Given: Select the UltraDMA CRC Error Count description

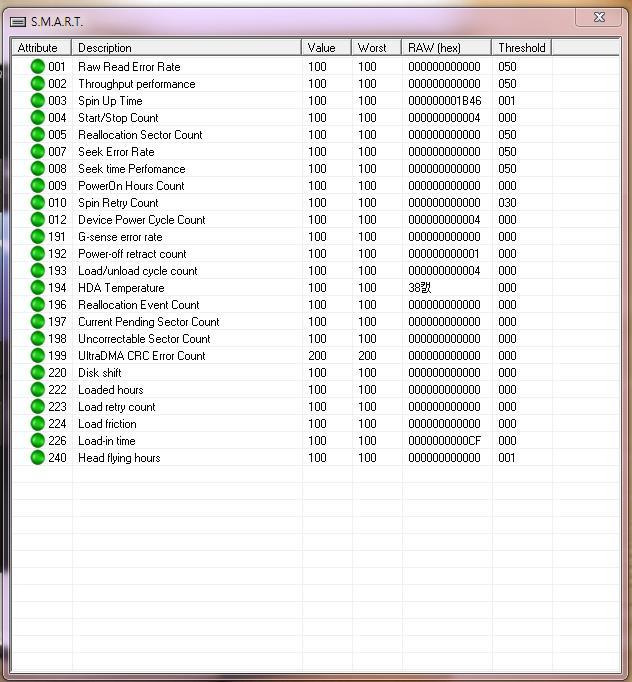Looking at the screenshot, I should click(x=141, y=355).
